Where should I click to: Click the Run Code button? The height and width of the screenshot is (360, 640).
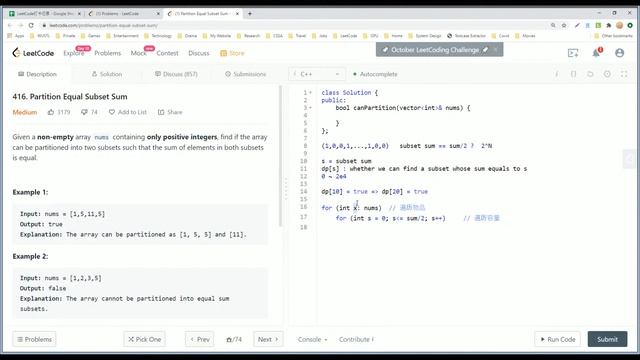click(558, 339)
